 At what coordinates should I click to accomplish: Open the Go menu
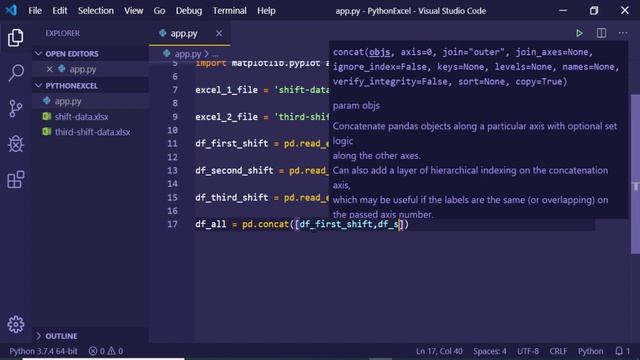(x=159, y=11)
